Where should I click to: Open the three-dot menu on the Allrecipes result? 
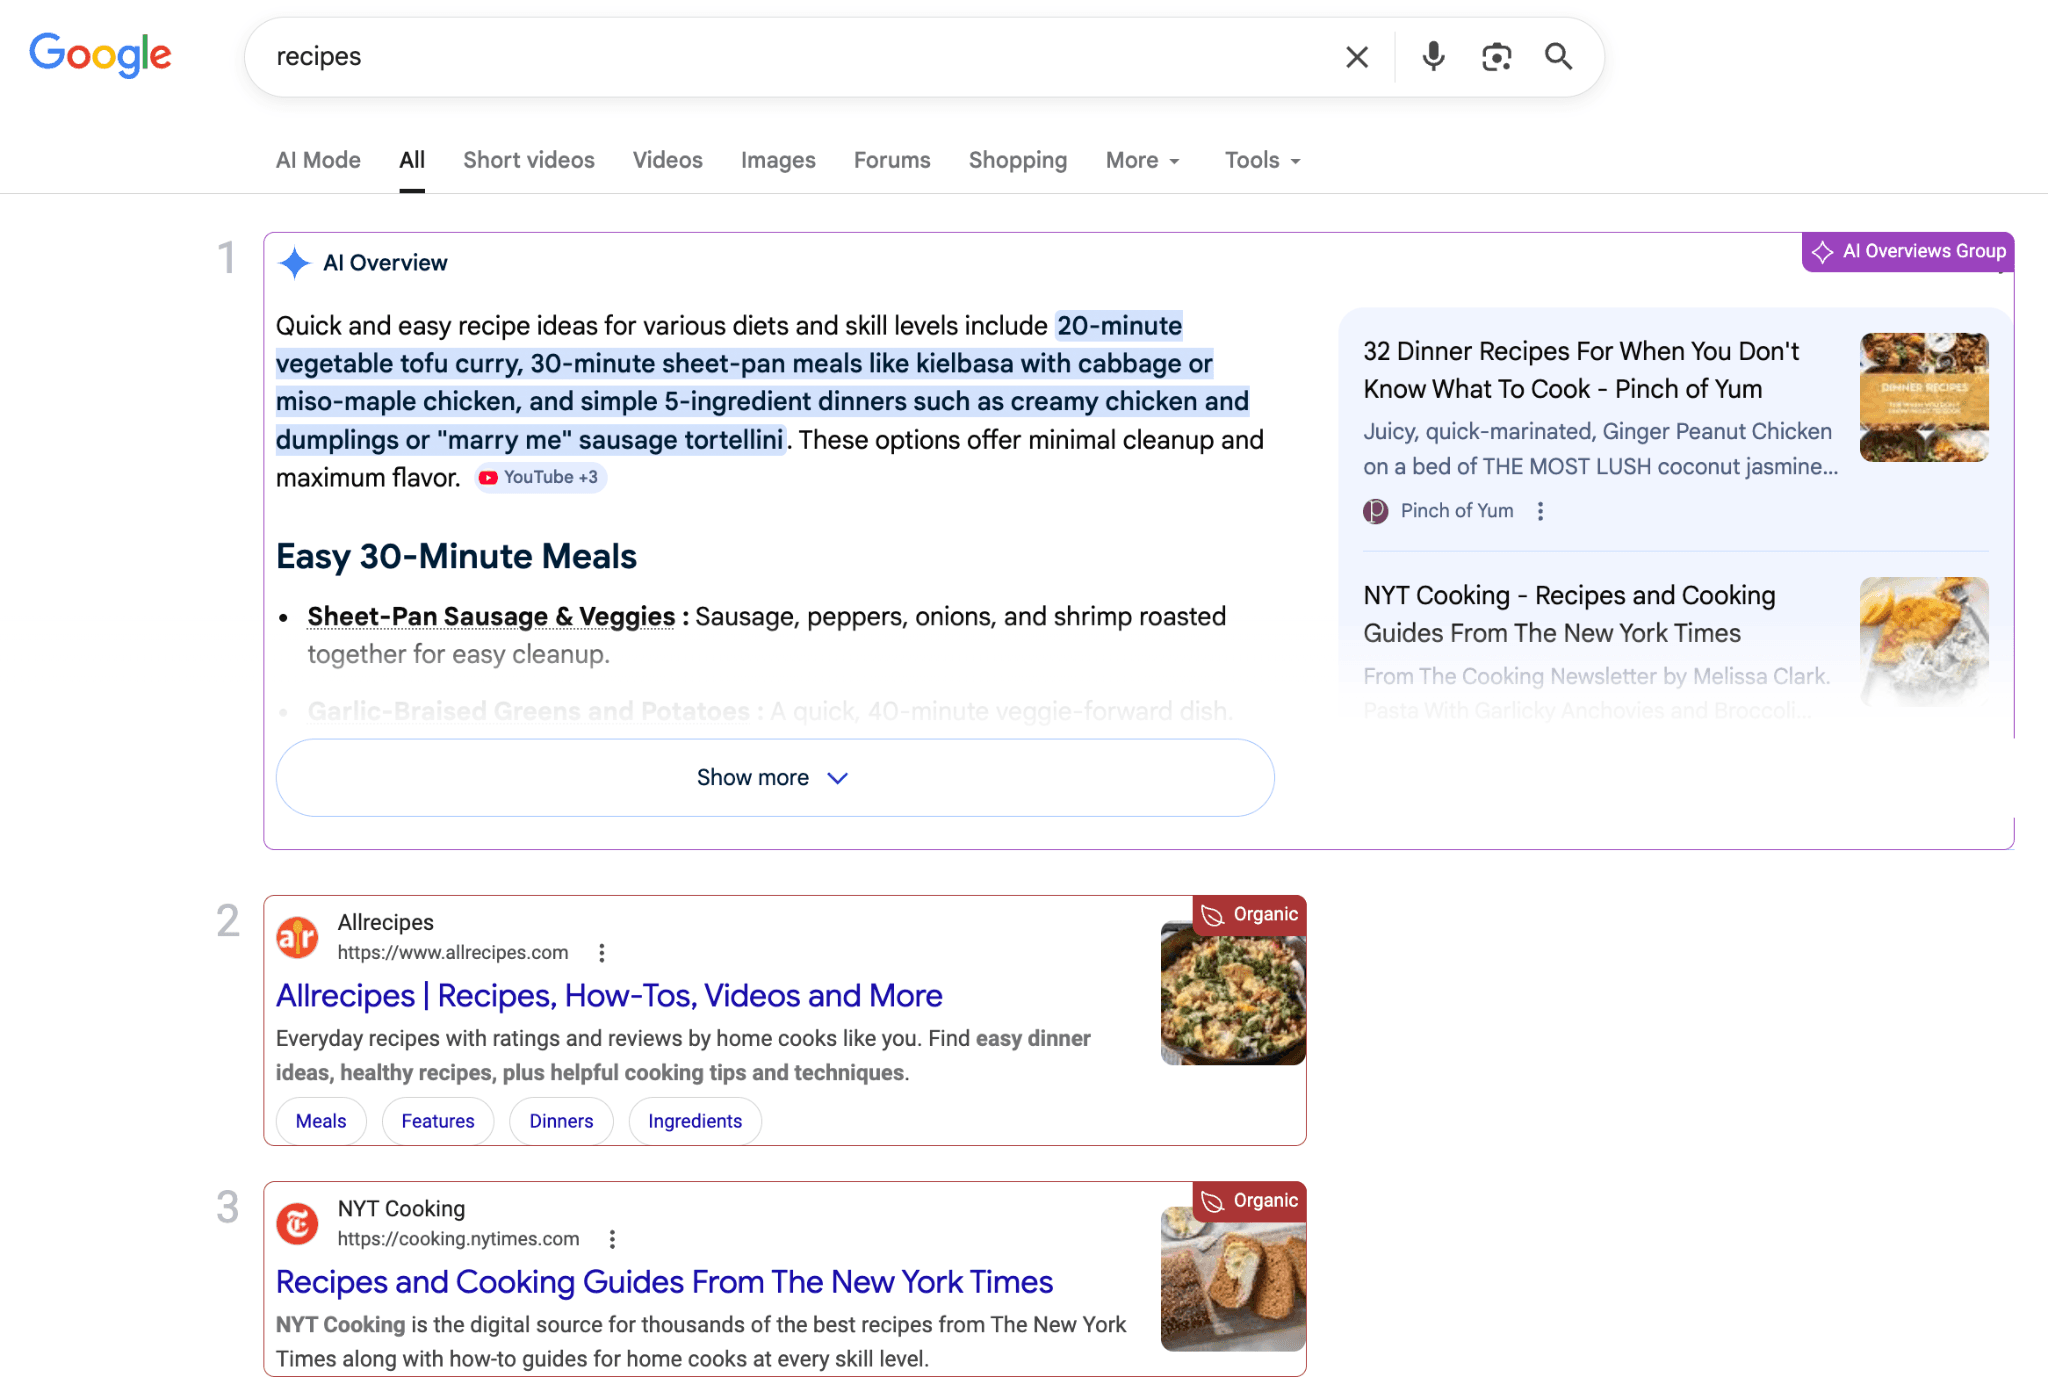tap(602, 953)
